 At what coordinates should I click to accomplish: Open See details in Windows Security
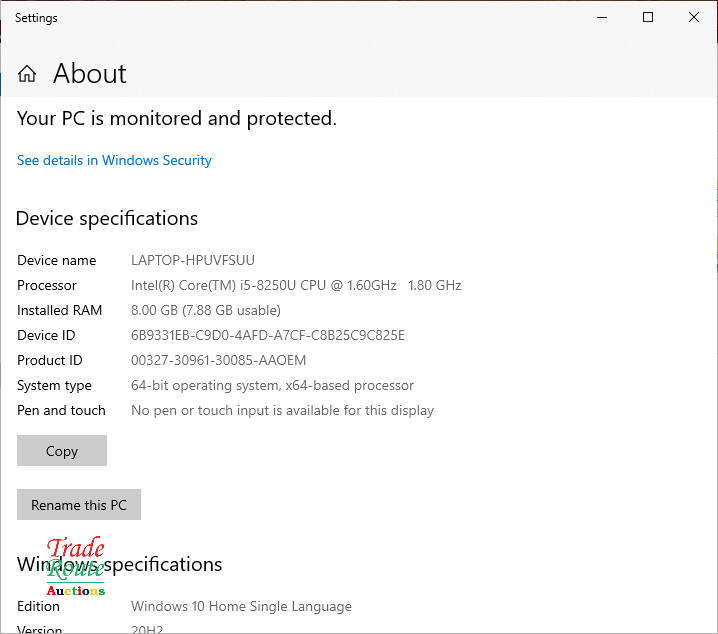coord(114,160)
